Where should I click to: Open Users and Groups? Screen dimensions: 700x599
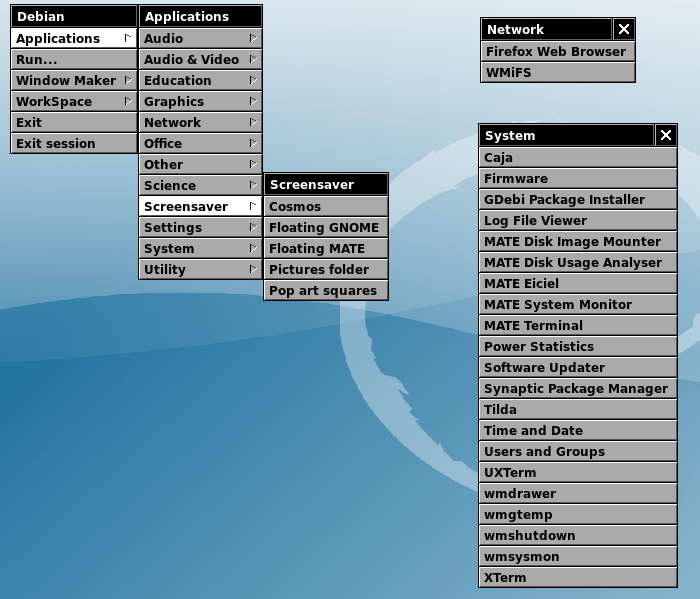[578, 451]
